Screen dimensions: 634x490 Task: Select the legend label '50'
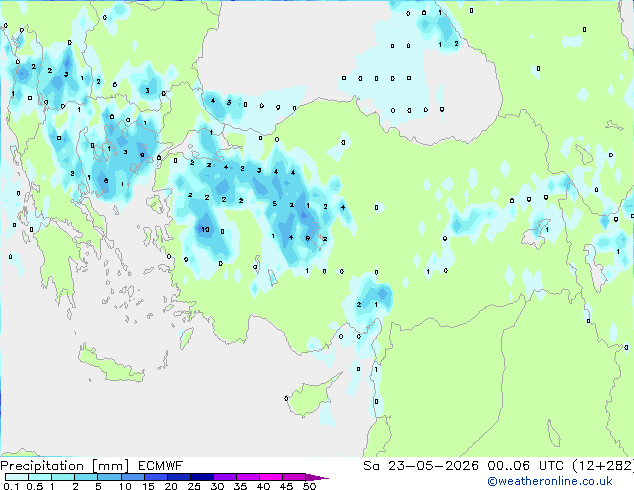[310, 486]
